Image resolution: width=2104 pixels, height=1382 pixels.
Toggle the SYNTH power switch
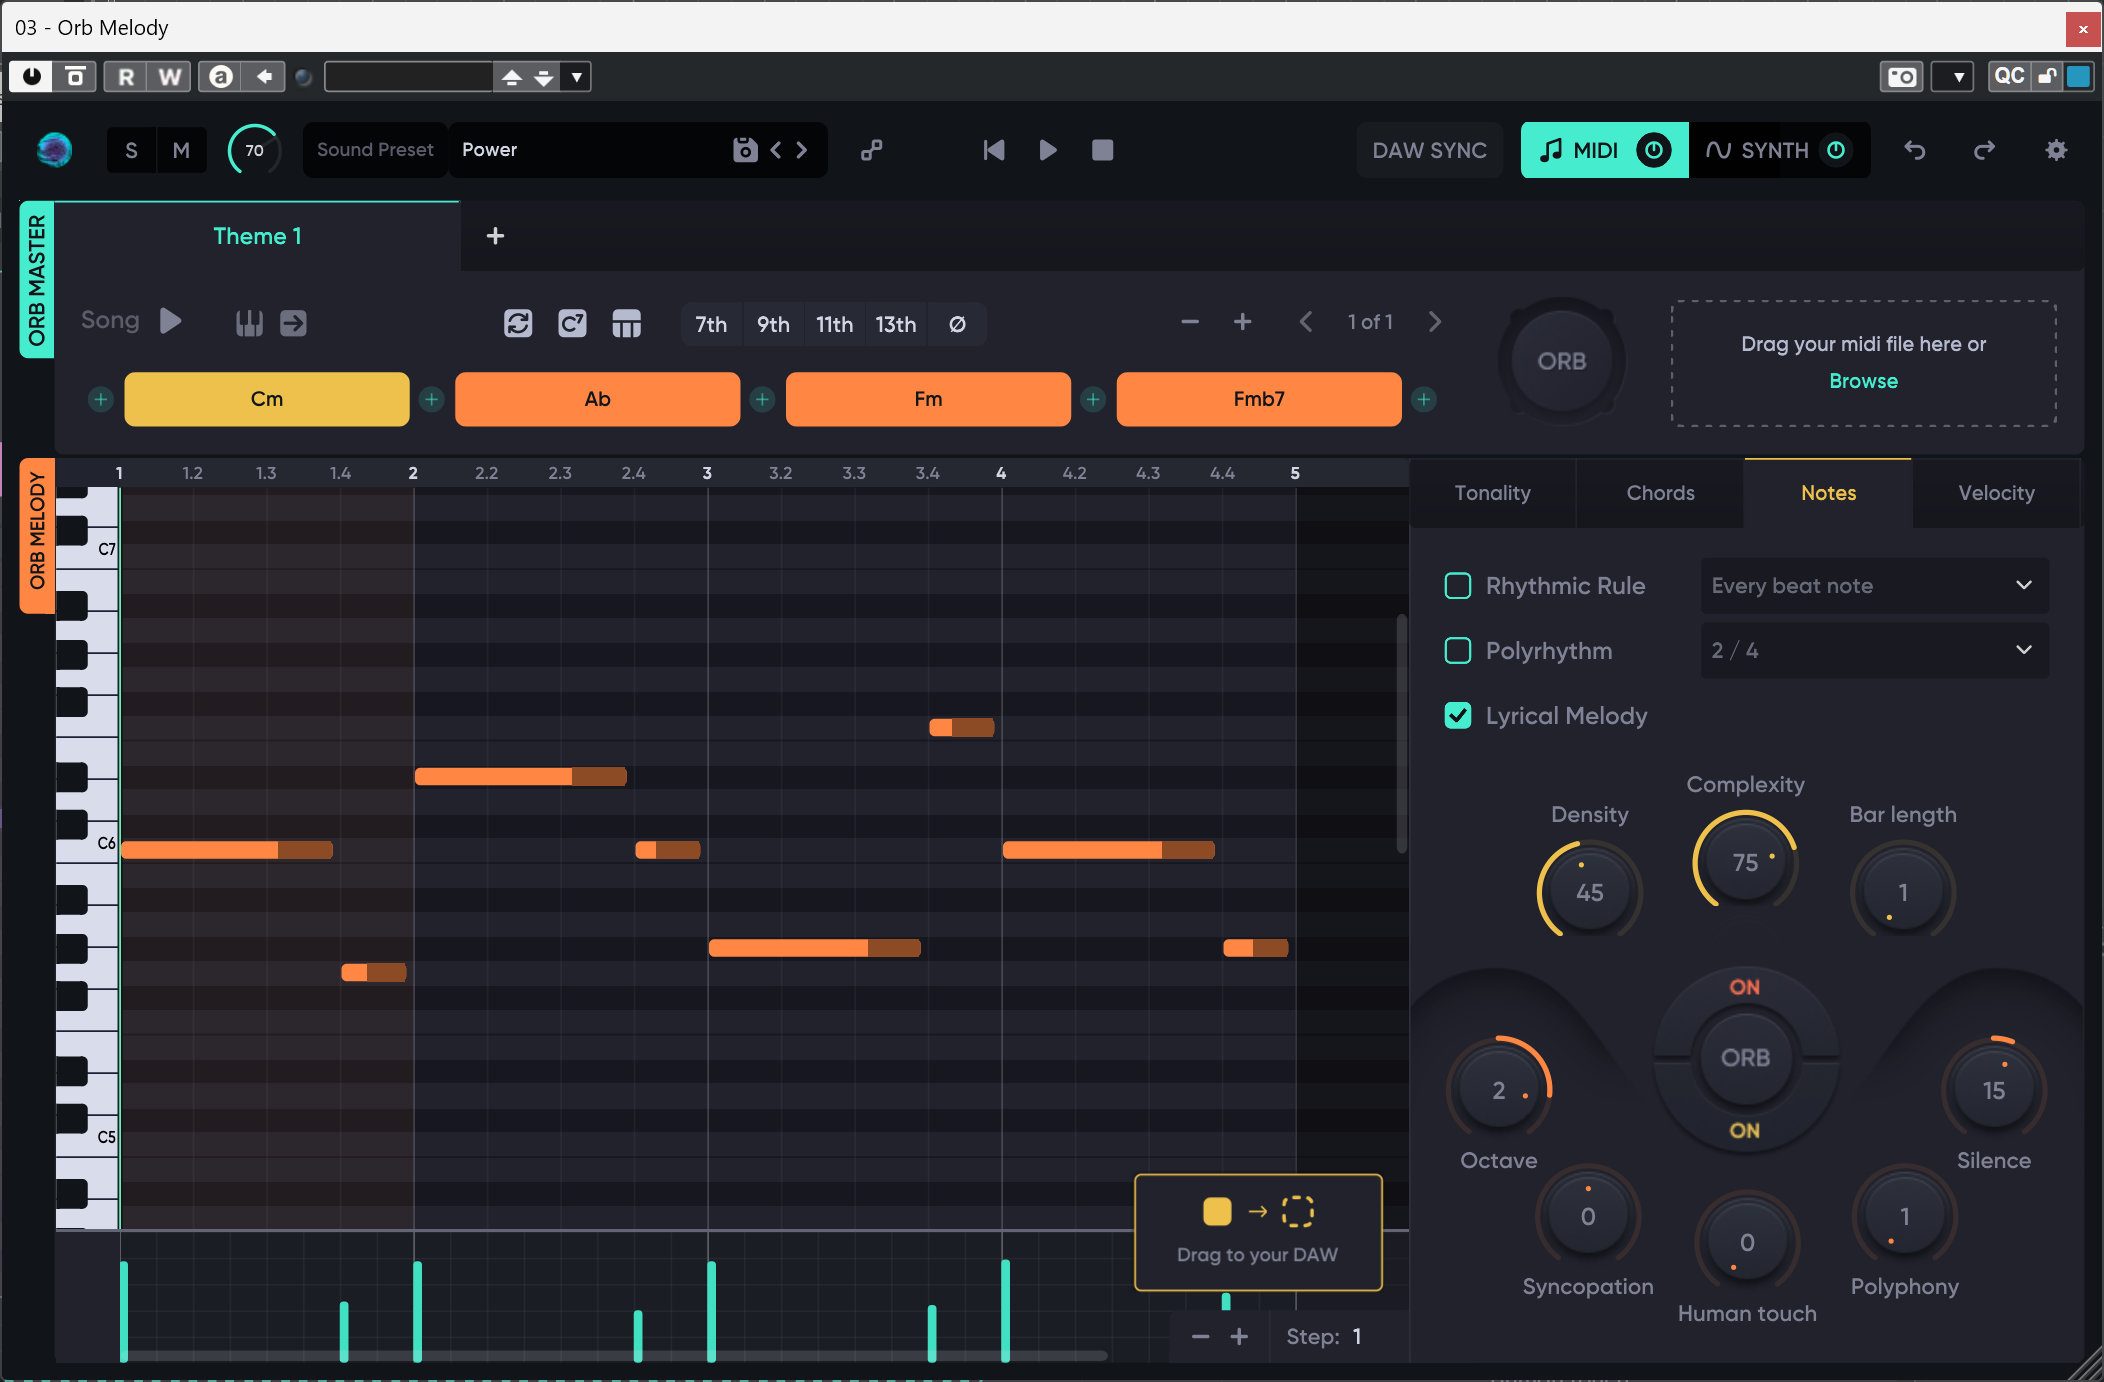pyautogui.click(x=1838, y=150)
